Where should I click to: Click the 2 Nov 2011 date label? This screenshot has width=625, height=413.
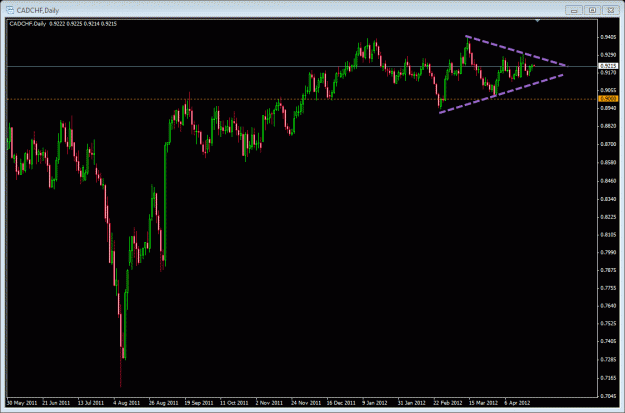[269, 403]
